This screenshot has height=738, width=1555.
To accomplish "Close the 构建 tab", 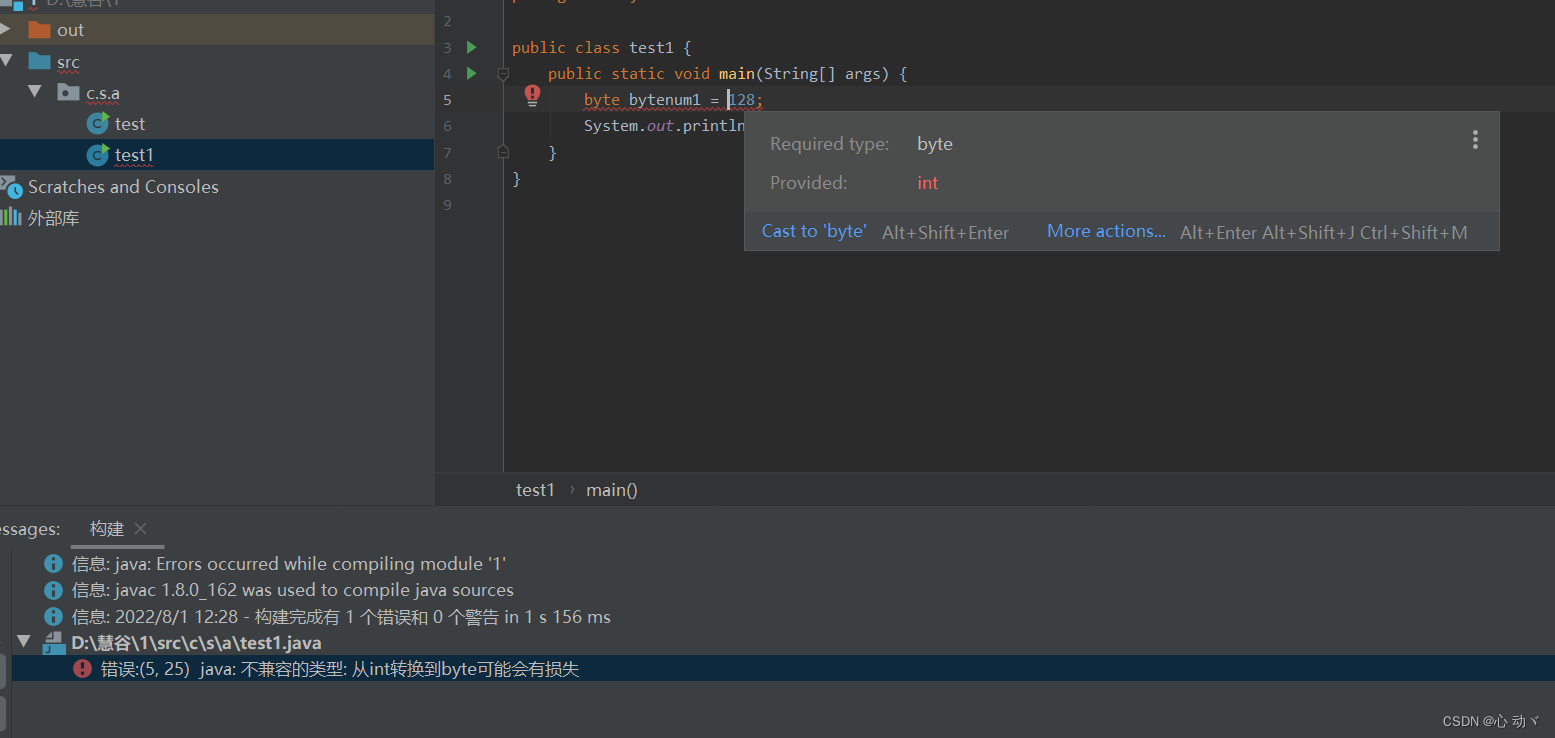I will click(140, 529).
